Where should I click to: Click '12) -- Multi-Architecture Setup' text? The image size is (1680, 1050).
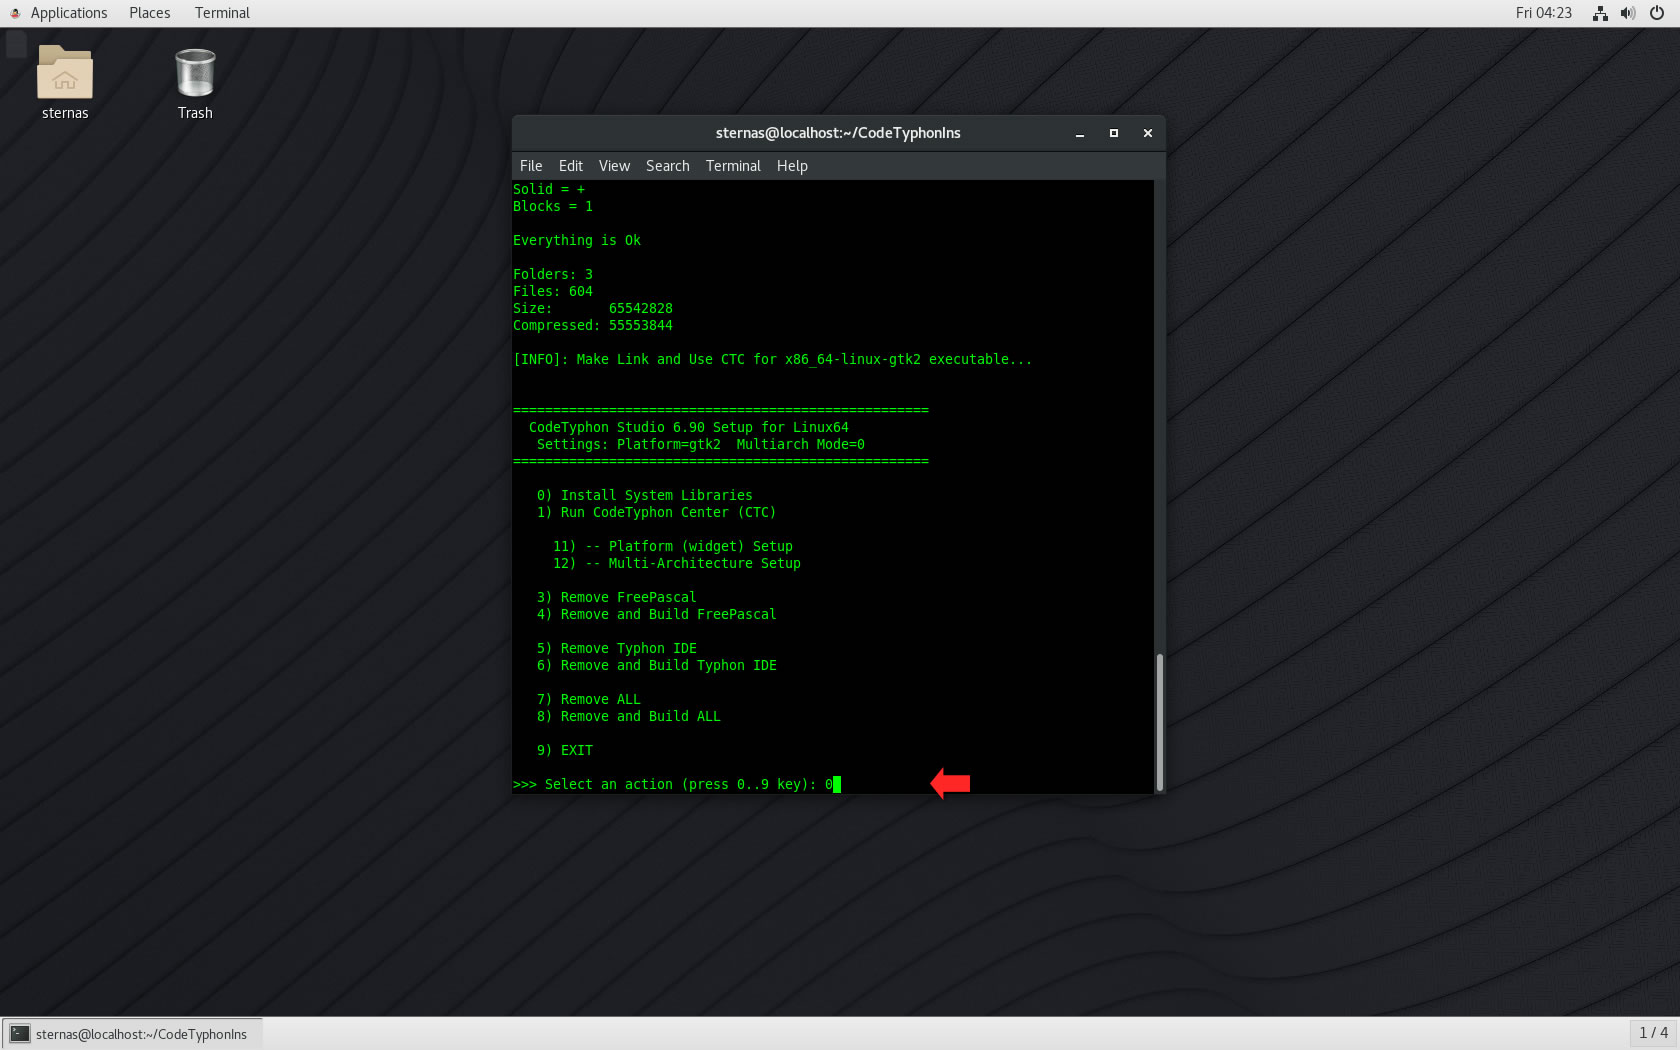(677, 563)
